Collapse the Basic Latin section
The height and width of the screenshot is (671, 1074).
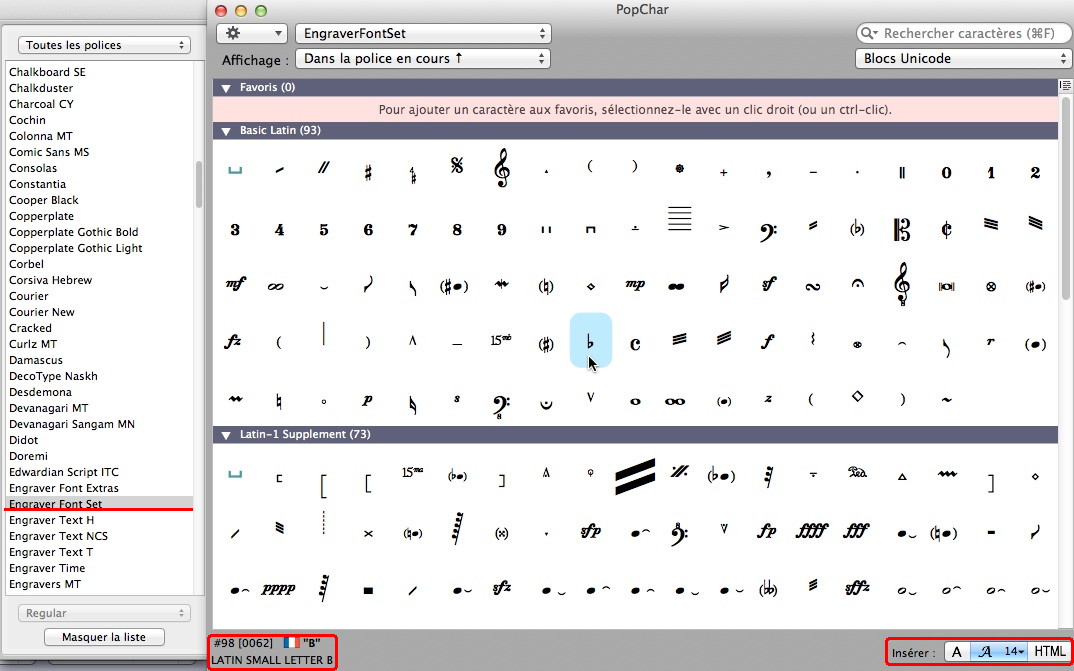[226, 131]
